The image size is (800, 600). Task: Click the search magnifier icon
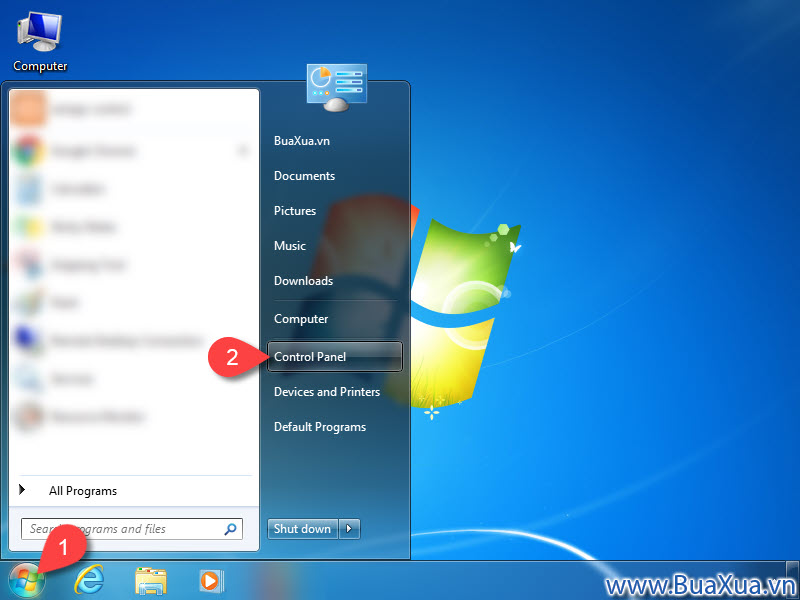231,529
